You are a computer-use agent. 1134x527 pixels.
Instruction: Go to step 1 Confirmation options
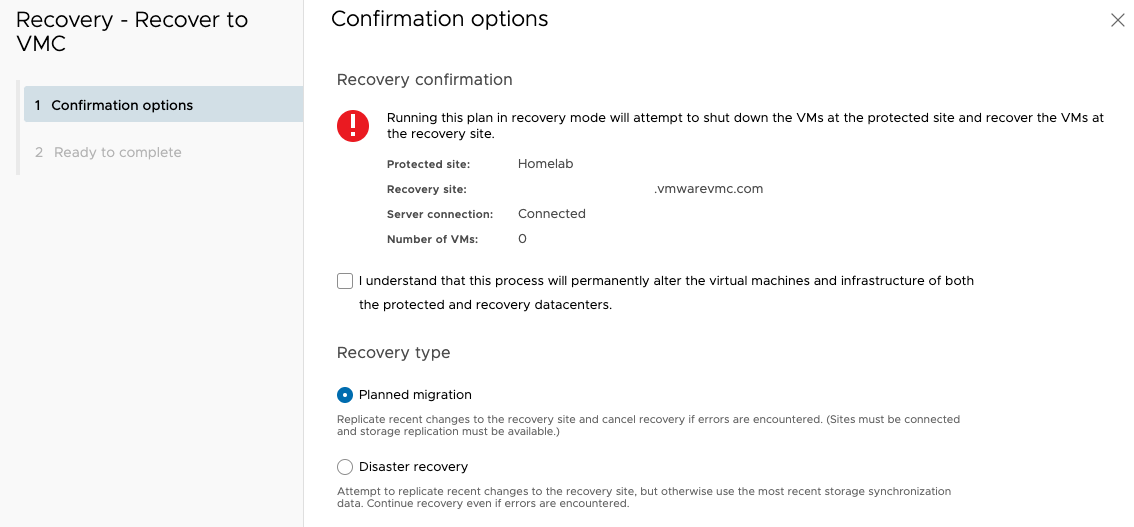(122, 105)
